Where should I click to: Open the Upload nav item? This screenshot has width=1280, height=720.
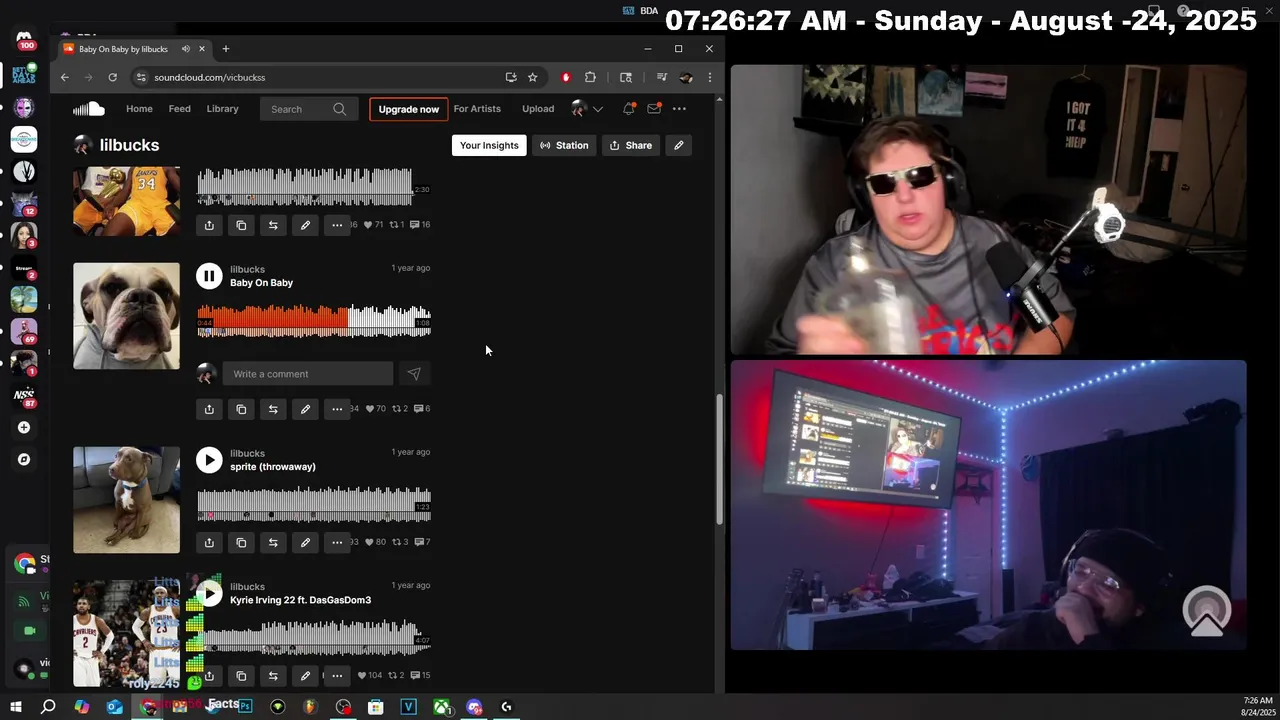pos(538,109)
